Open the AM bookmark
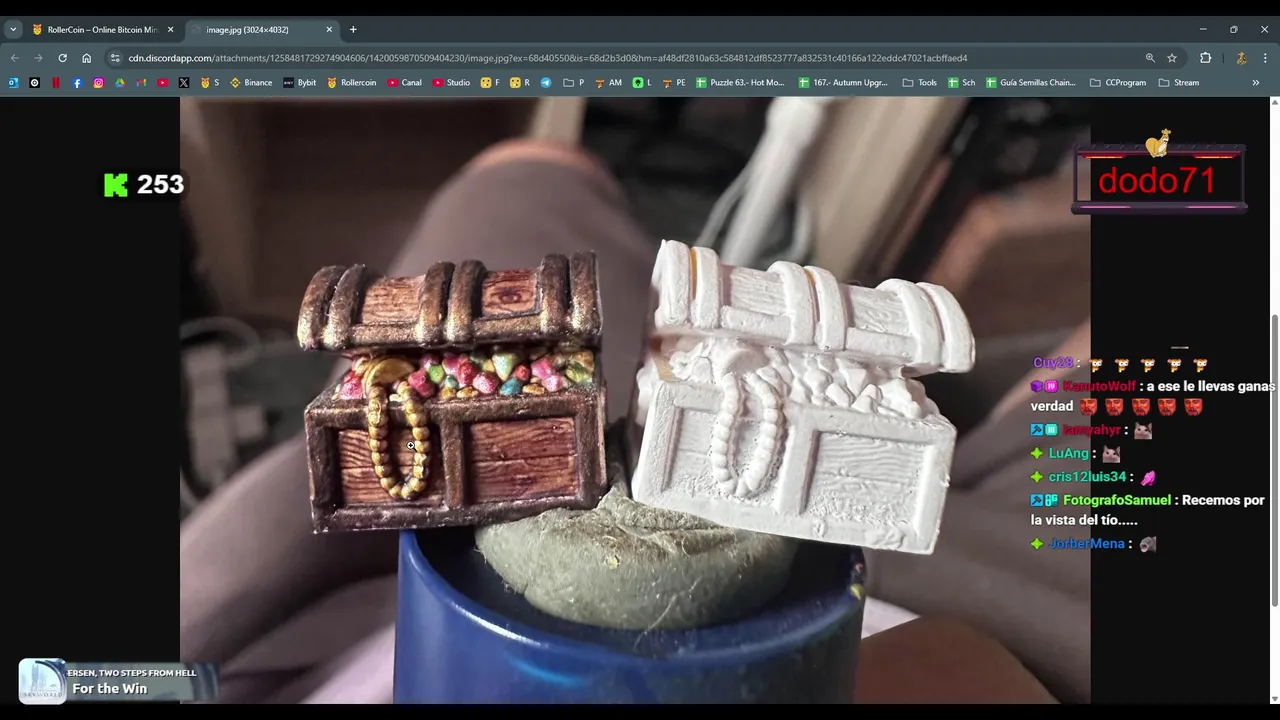The width and height of the screenshot is (1280, 720). pos(608,83)
